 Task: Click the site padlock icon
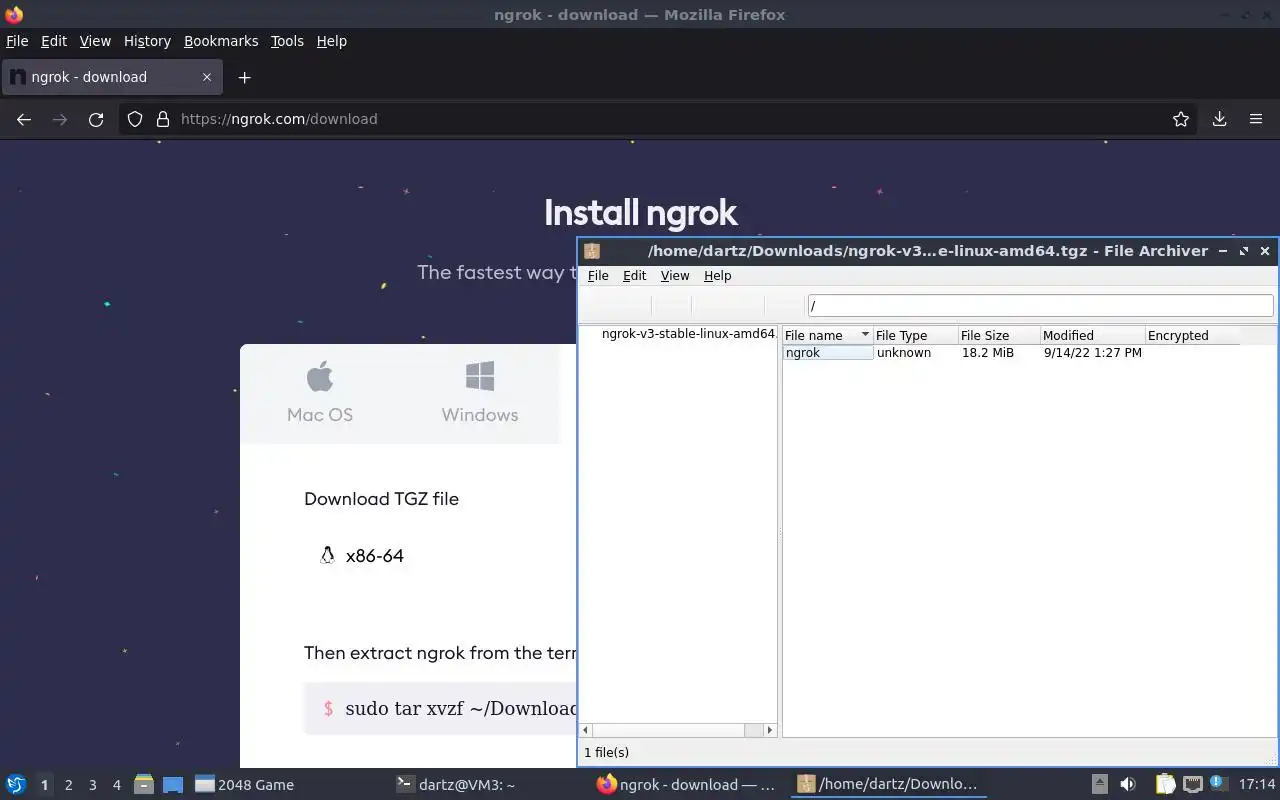click(163, 119)
